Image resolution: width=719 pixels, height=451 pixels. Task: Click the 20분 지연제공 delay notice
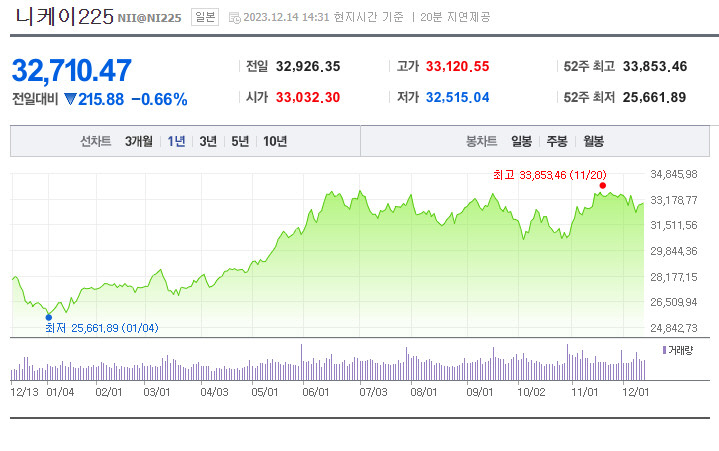coord(455,17)
